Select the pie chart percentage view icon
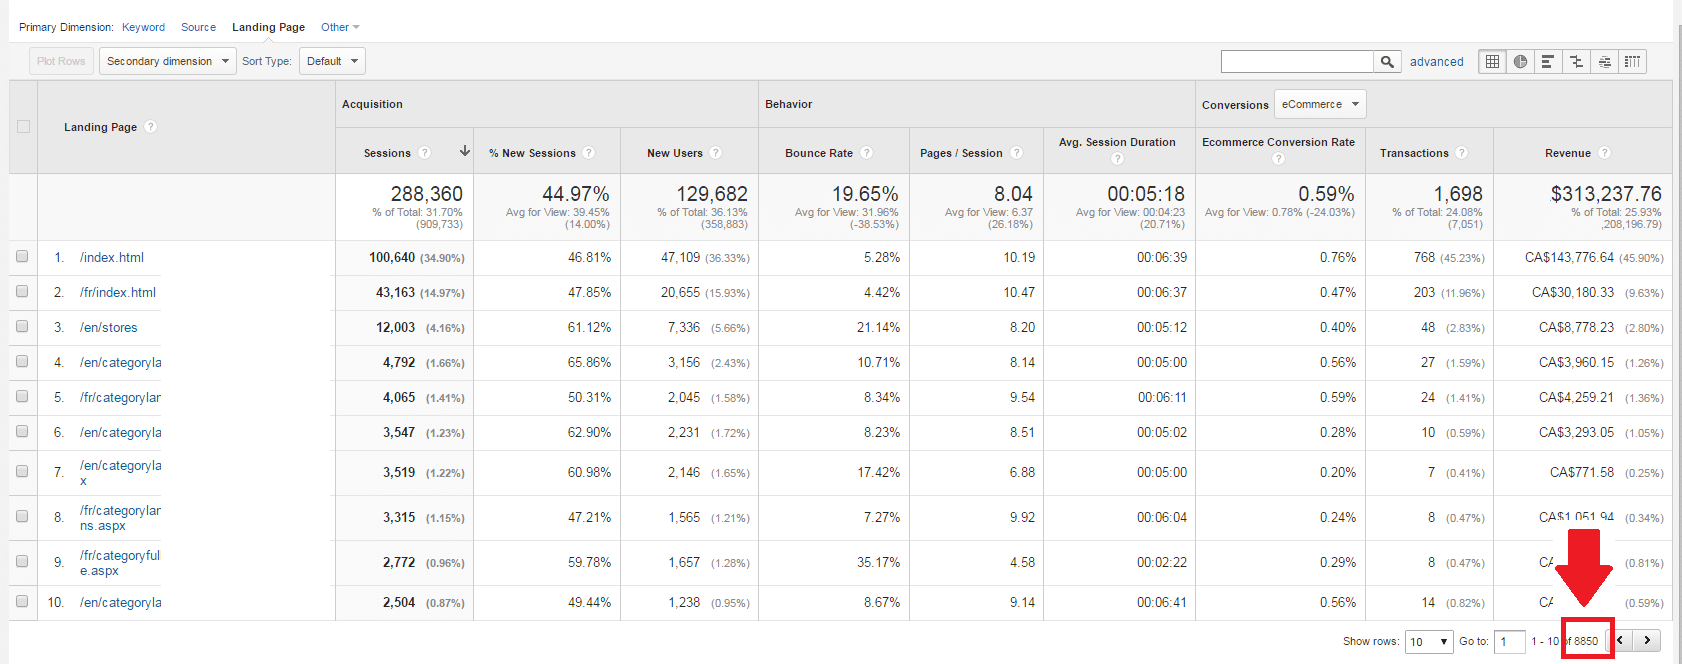Viewport: 1682px width, 664px height. 1520,62
